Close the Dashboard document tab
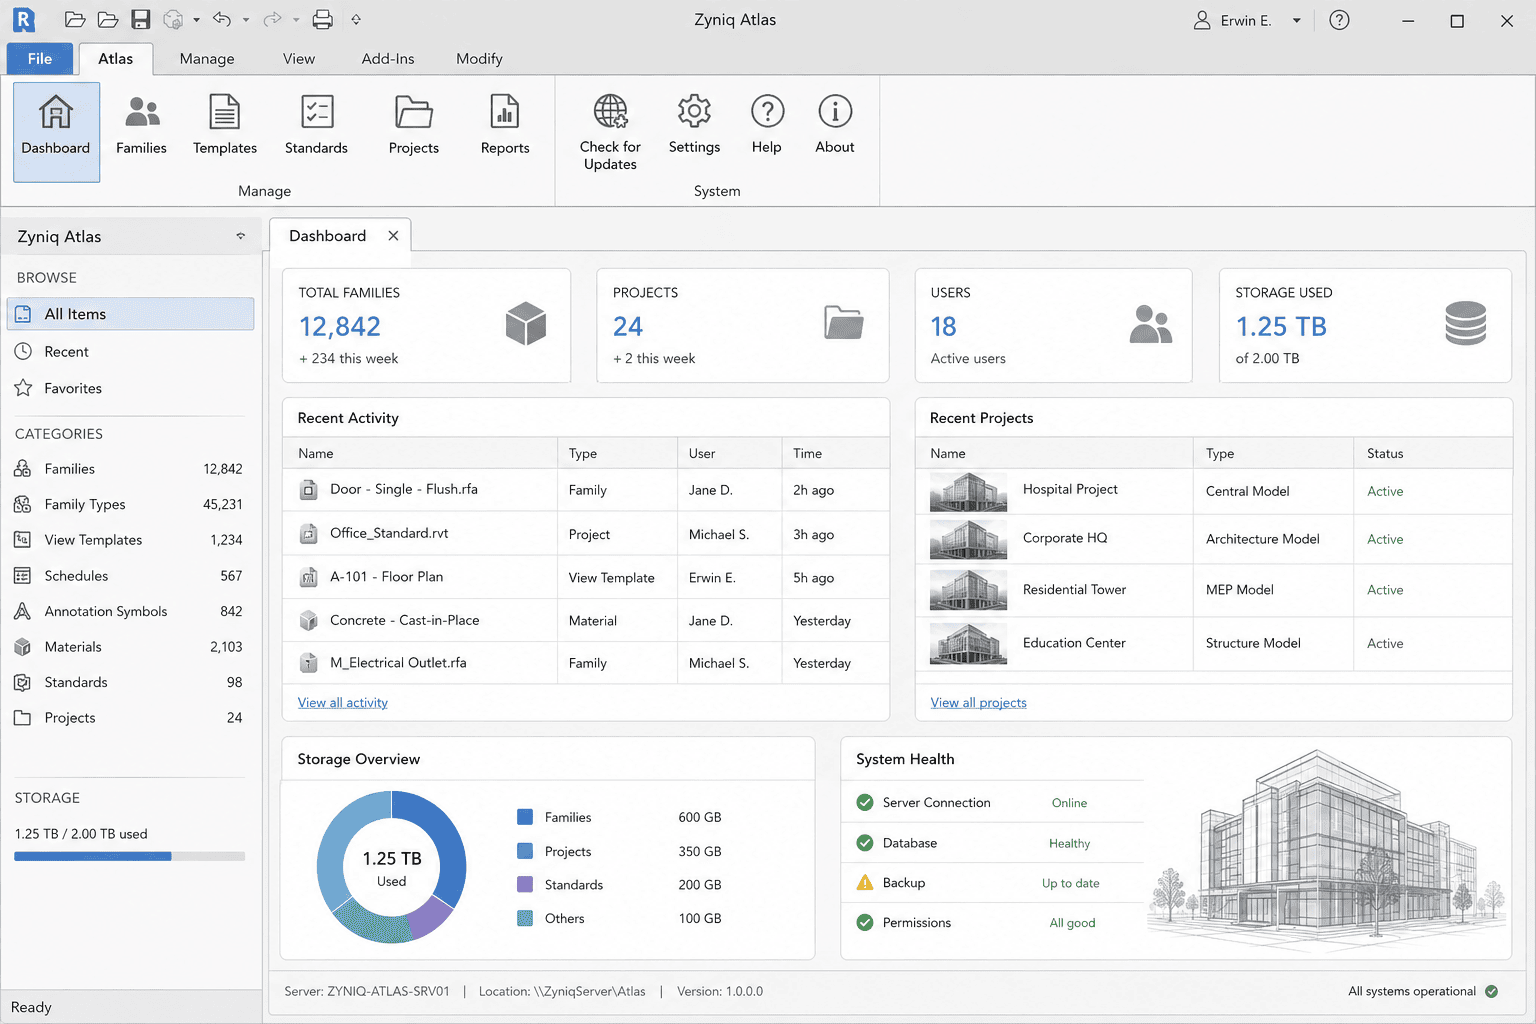Image resolution: width=1536 pixels, height=1024 pixels. (x=393, y=236)
